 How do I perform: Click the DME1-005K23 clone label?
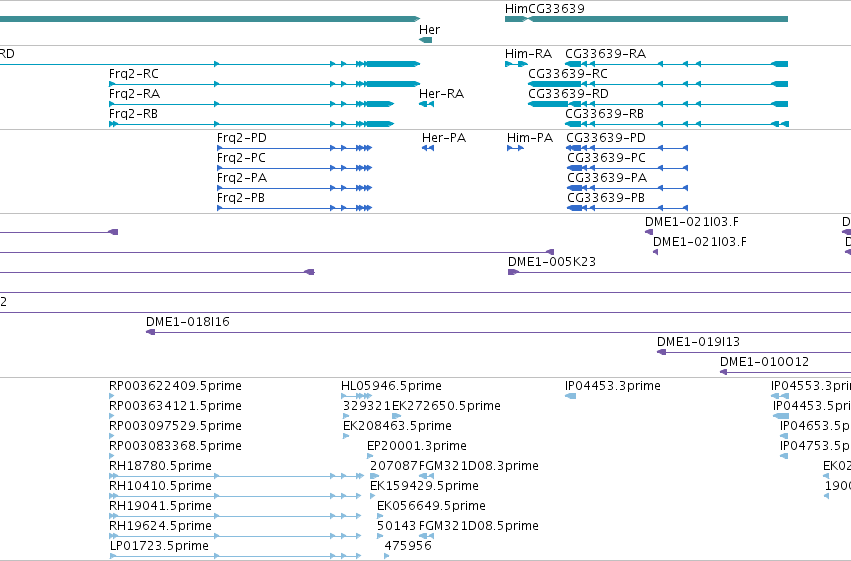(551, 262)
